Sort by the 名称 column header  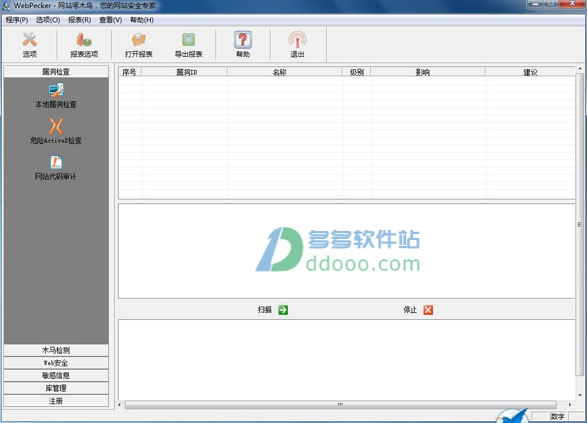click(x=285, y=72)
